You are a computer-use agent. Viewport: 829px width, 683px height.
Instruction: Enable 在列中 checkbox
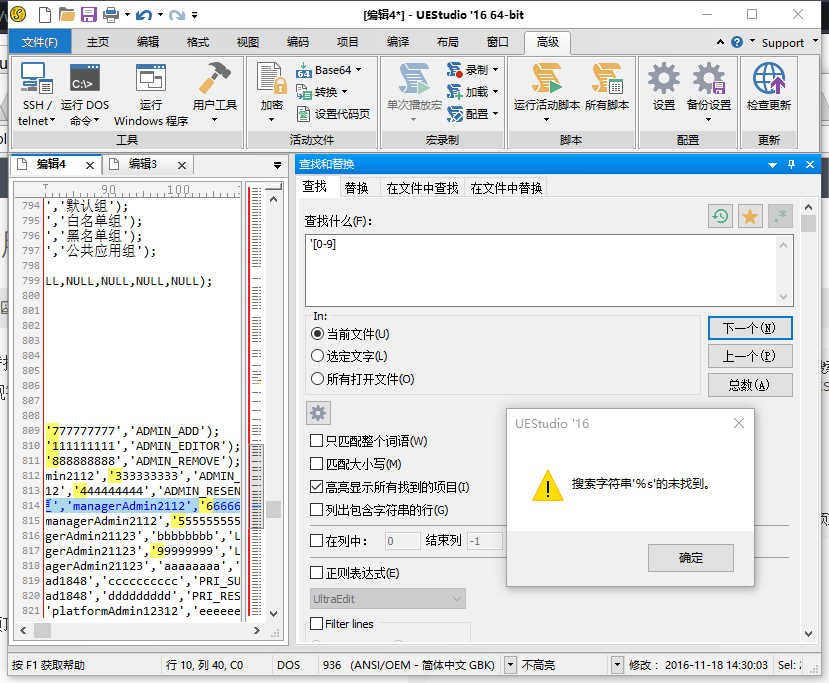coord(316,540)
